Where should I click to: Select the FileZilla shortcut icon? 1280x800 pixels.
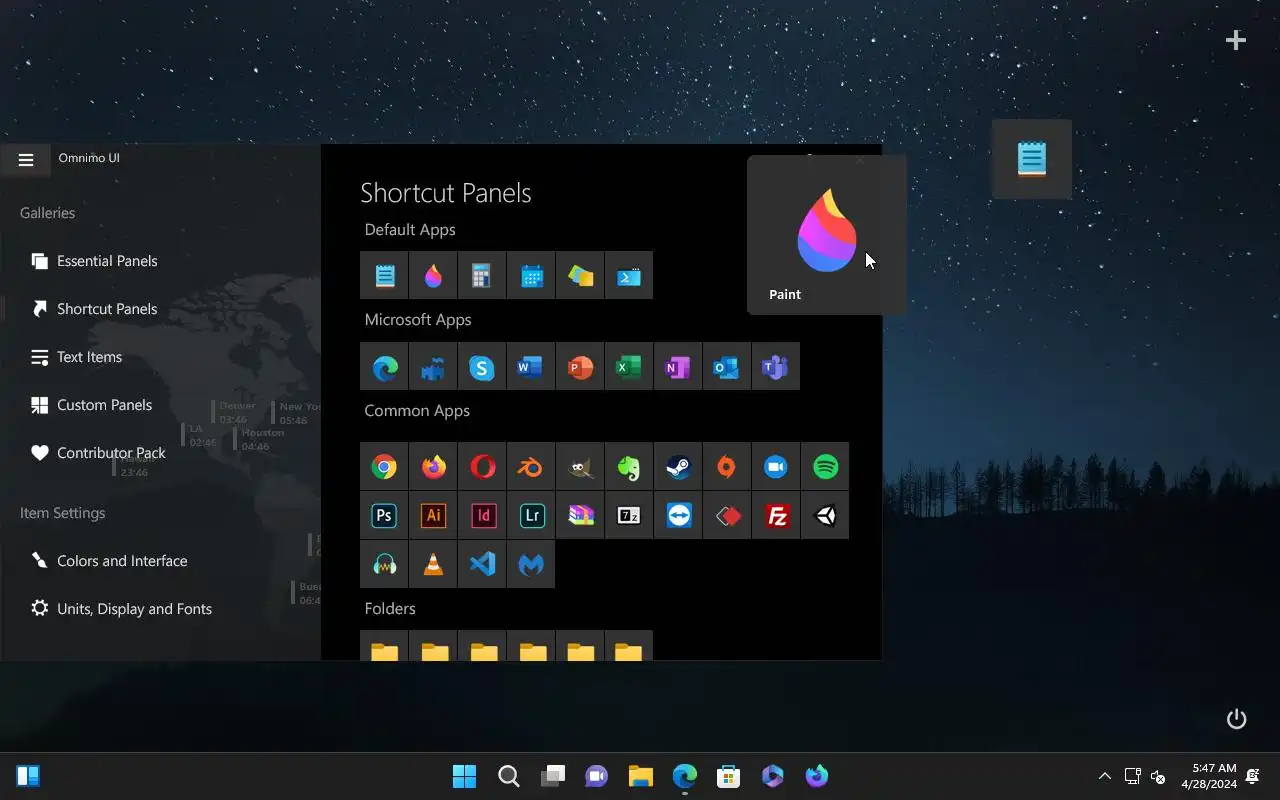(776, 516)
